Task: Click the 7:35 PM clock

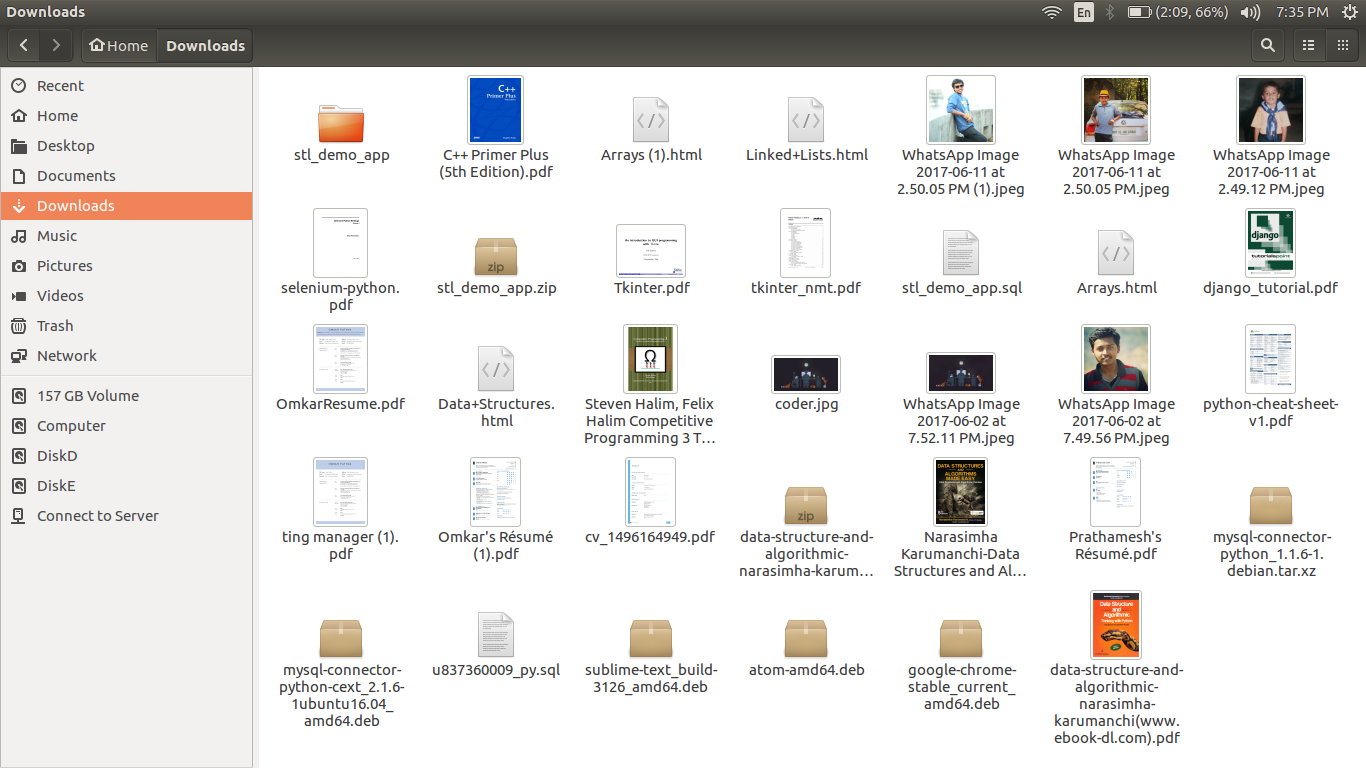Action: point(1303,12)
